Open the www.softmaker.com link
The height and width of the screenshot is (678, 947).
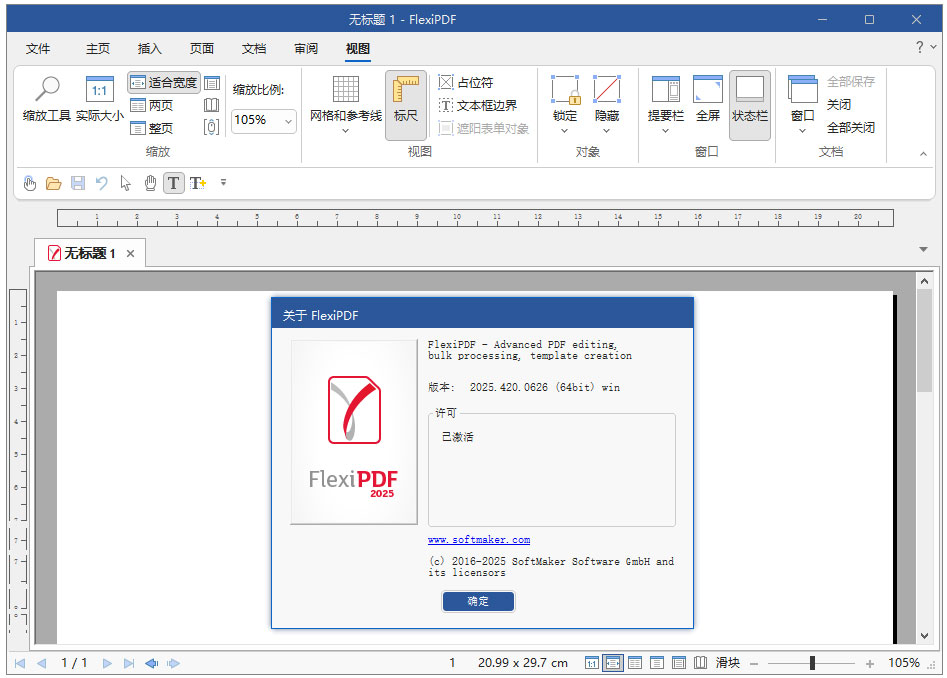point(479,540)
